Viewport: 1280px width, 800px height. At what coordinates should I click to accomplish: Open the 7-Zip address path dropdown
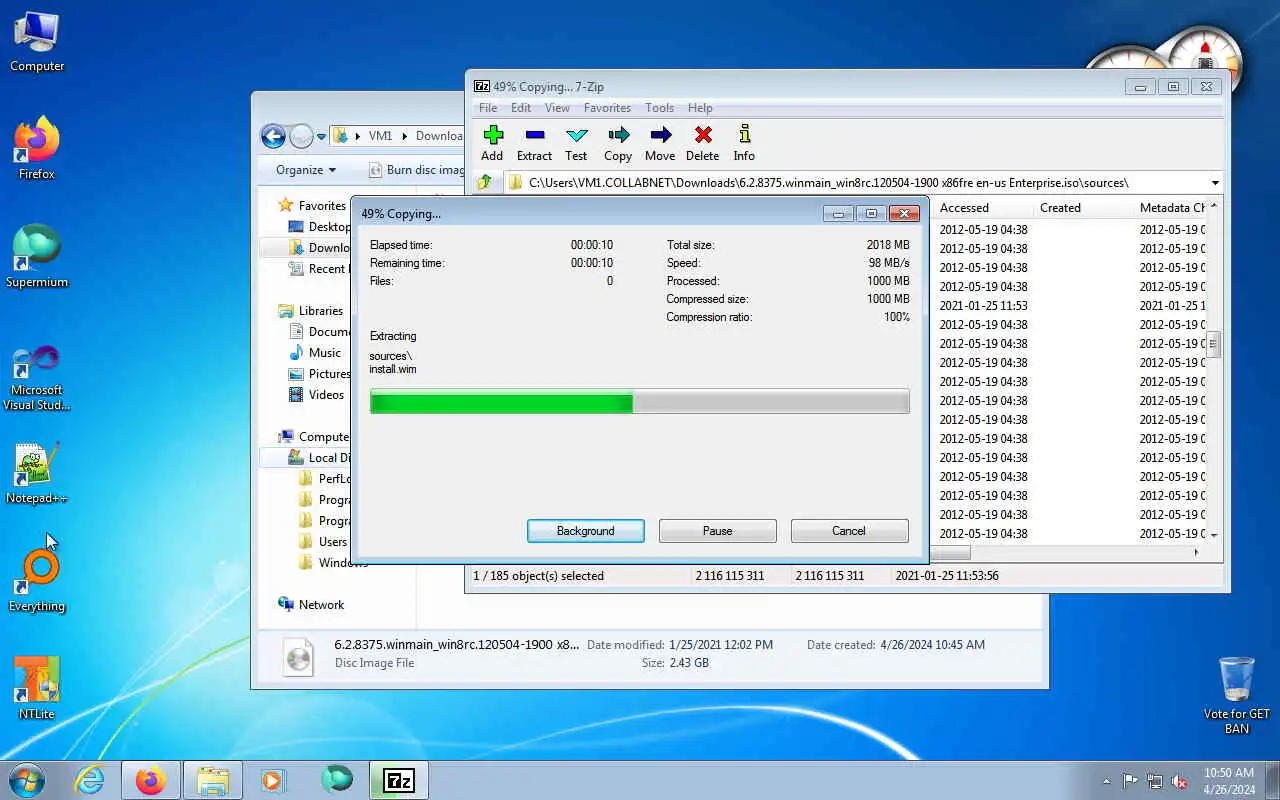click(x=1215, y=183)
